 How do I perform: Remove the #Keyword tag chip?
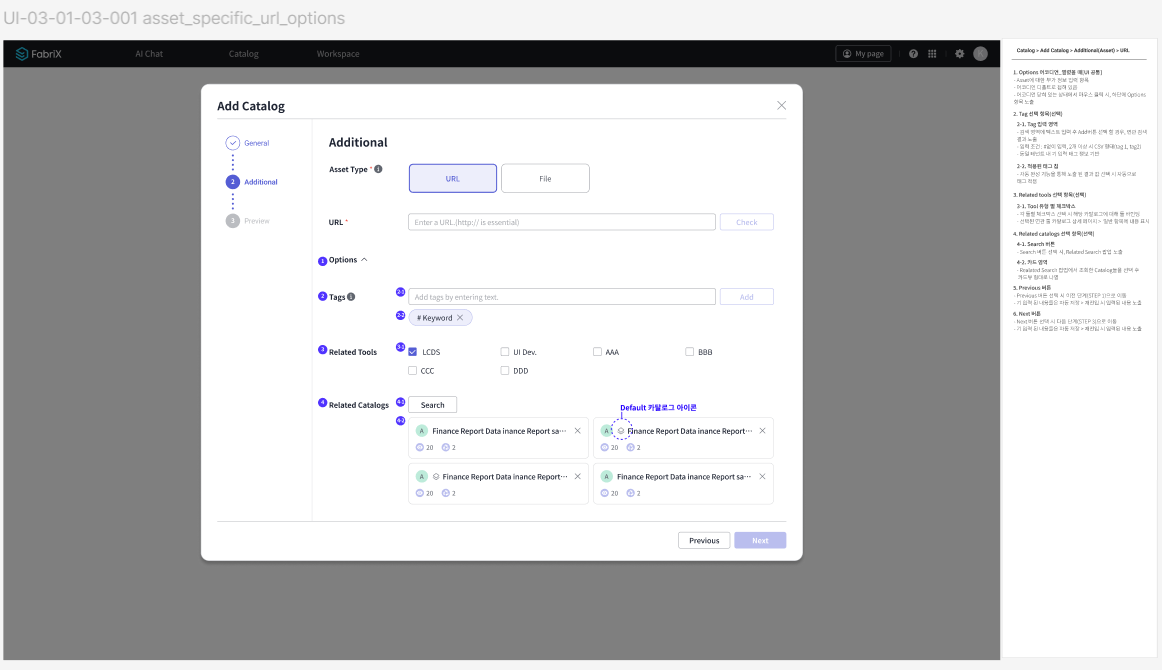[x=460, y=317]
